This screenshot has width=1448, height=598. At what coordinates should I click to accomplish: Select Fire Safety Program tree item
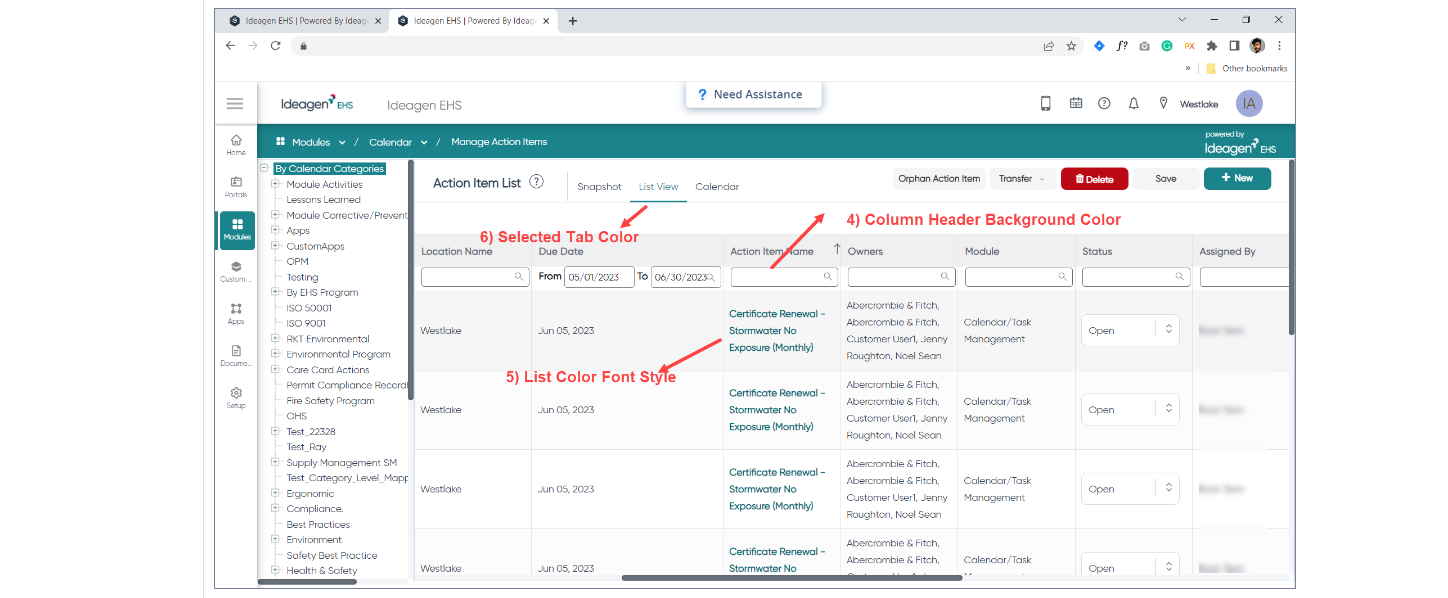coord(330,401)
